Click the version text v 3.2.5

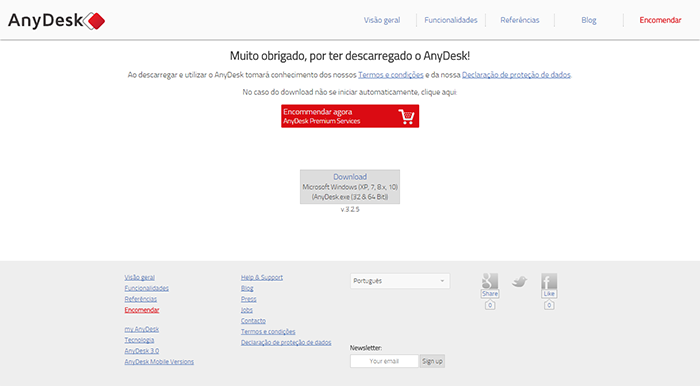click(x=350, y=209)
